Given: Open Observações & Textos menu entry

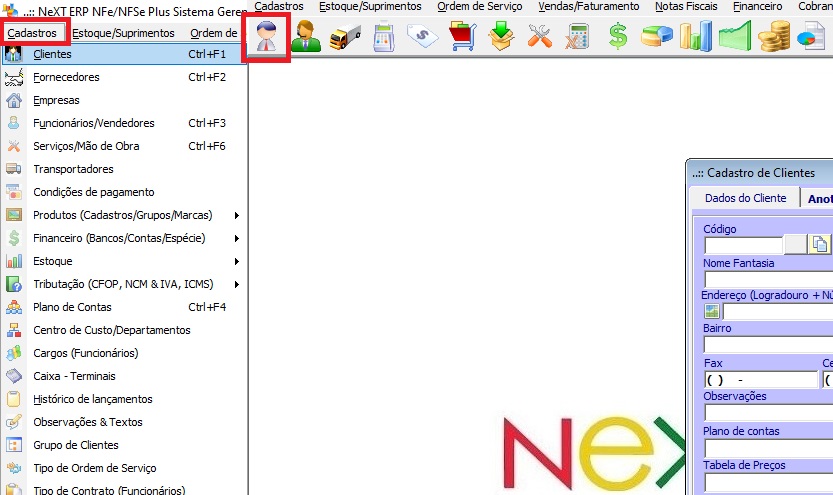Looking at the screenshot, I should point(125,422).
